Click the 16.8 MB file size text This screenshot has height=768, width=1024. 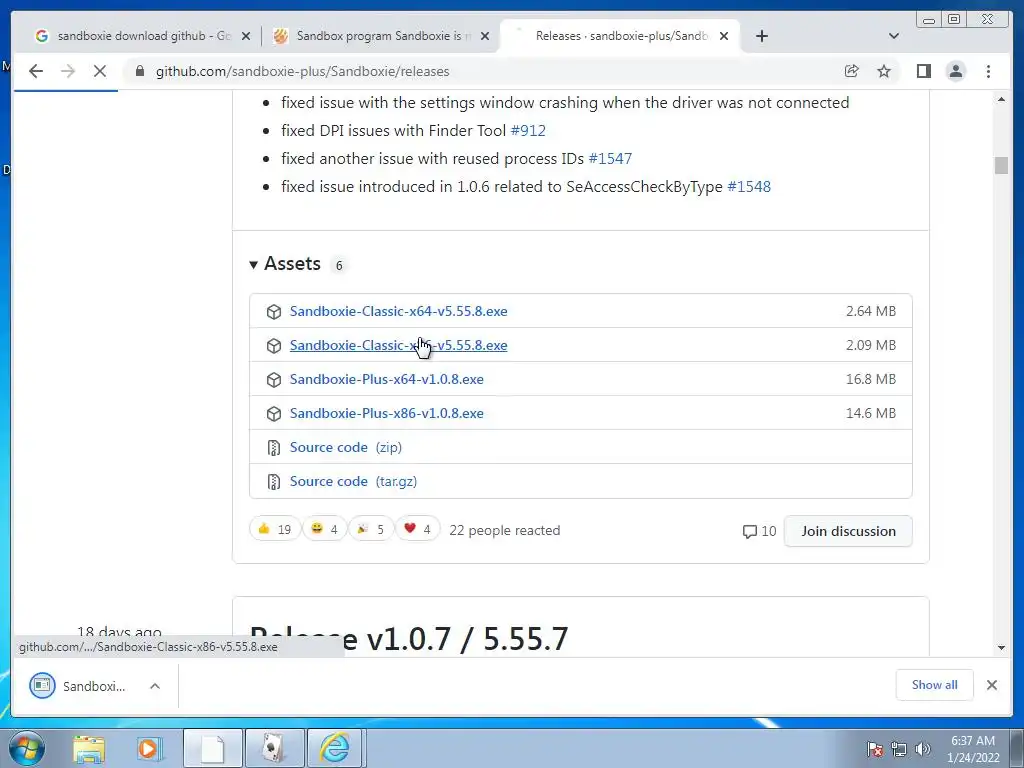click(x=871, y=379)
